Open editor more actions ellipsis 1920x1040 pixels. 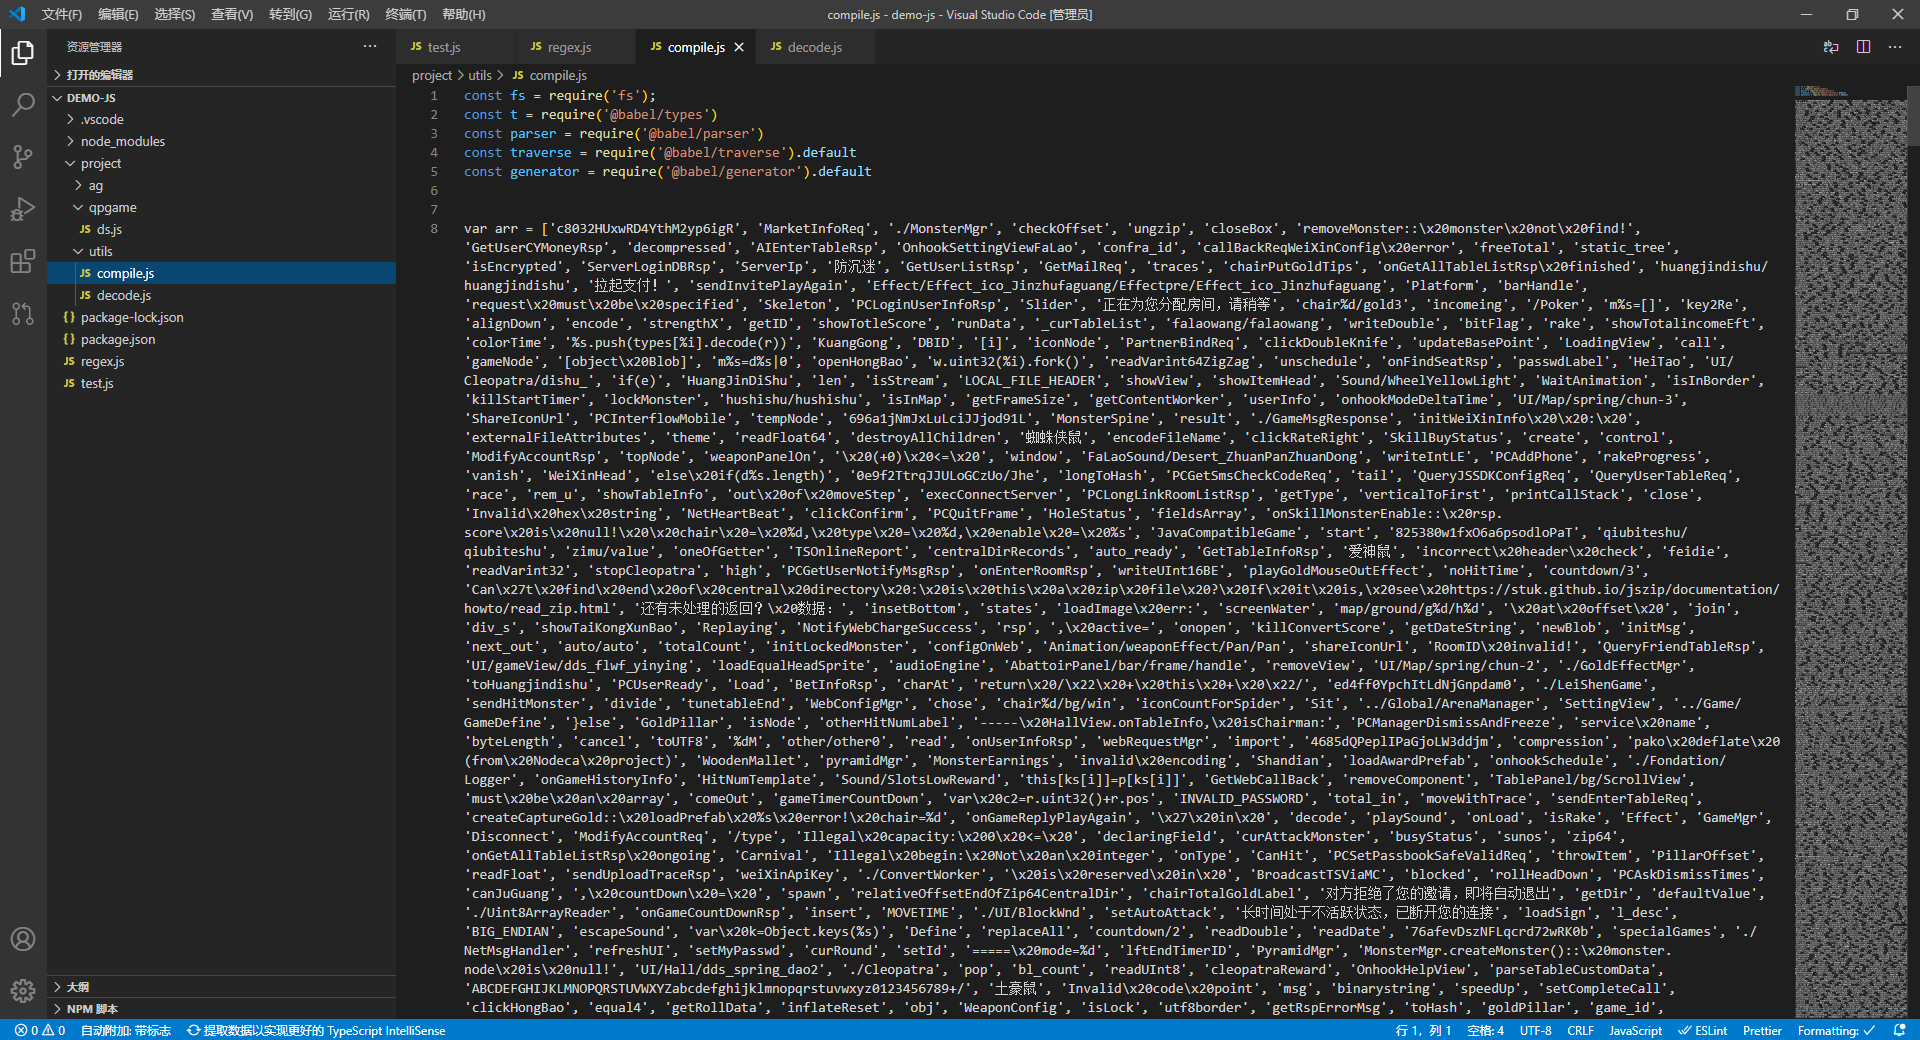1895,47
